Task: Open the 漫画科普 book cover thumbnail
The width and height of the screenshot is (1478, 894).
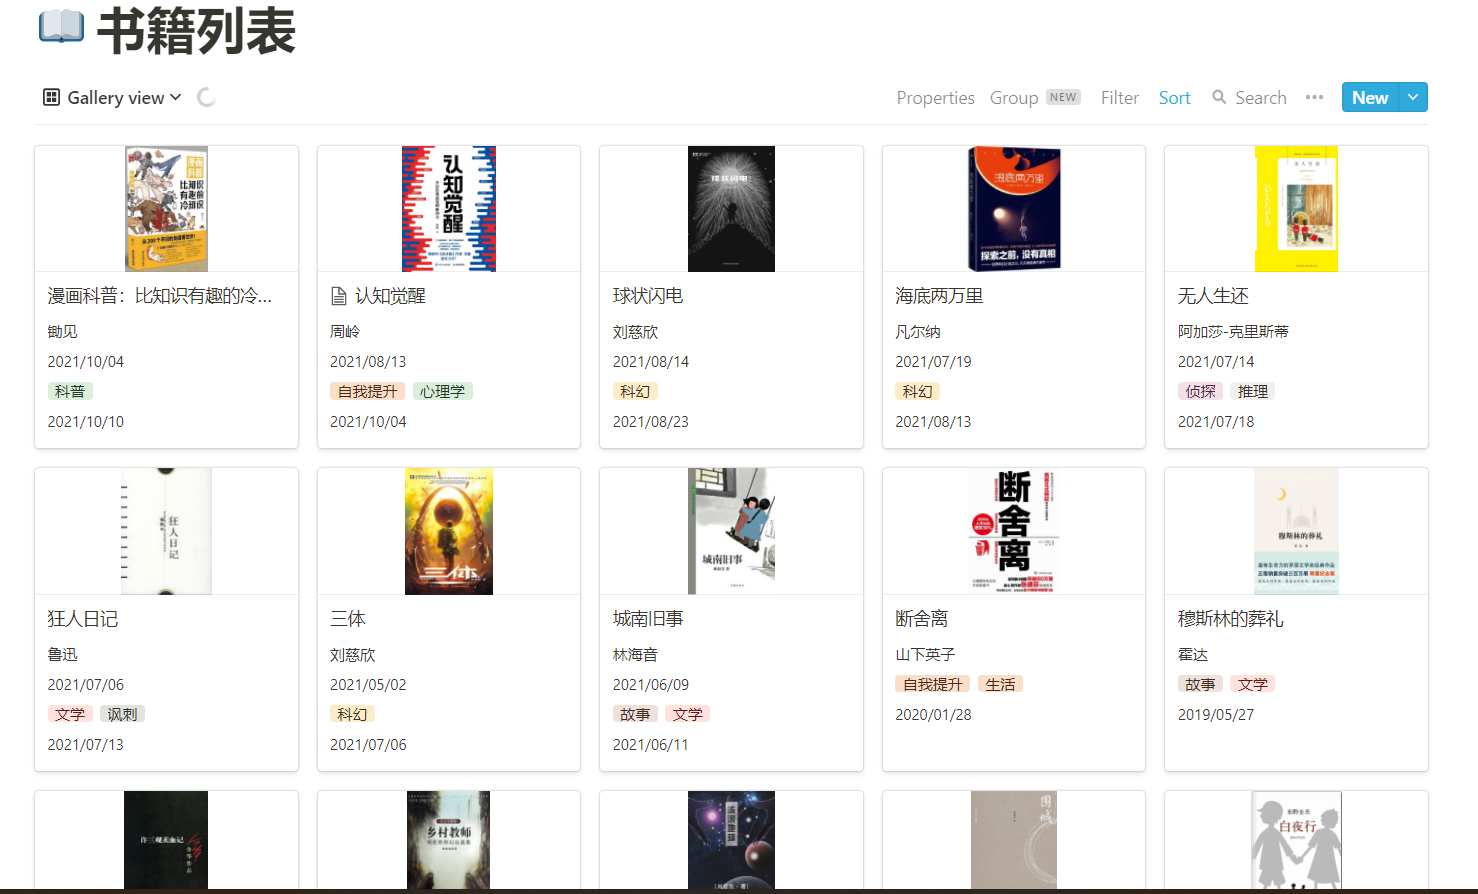Action: 166,209
